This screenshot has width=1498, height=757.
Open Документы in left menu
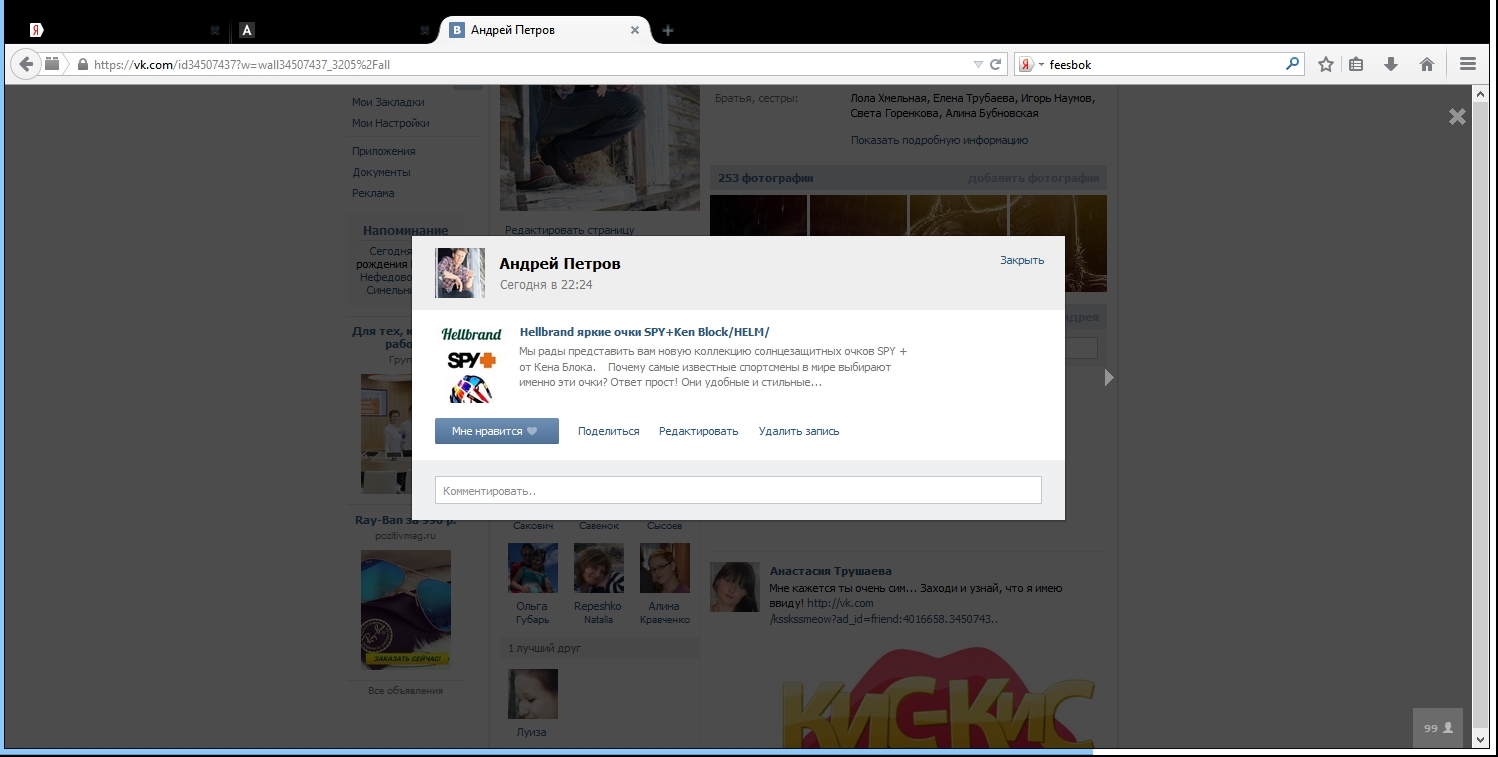click(381, 172)
